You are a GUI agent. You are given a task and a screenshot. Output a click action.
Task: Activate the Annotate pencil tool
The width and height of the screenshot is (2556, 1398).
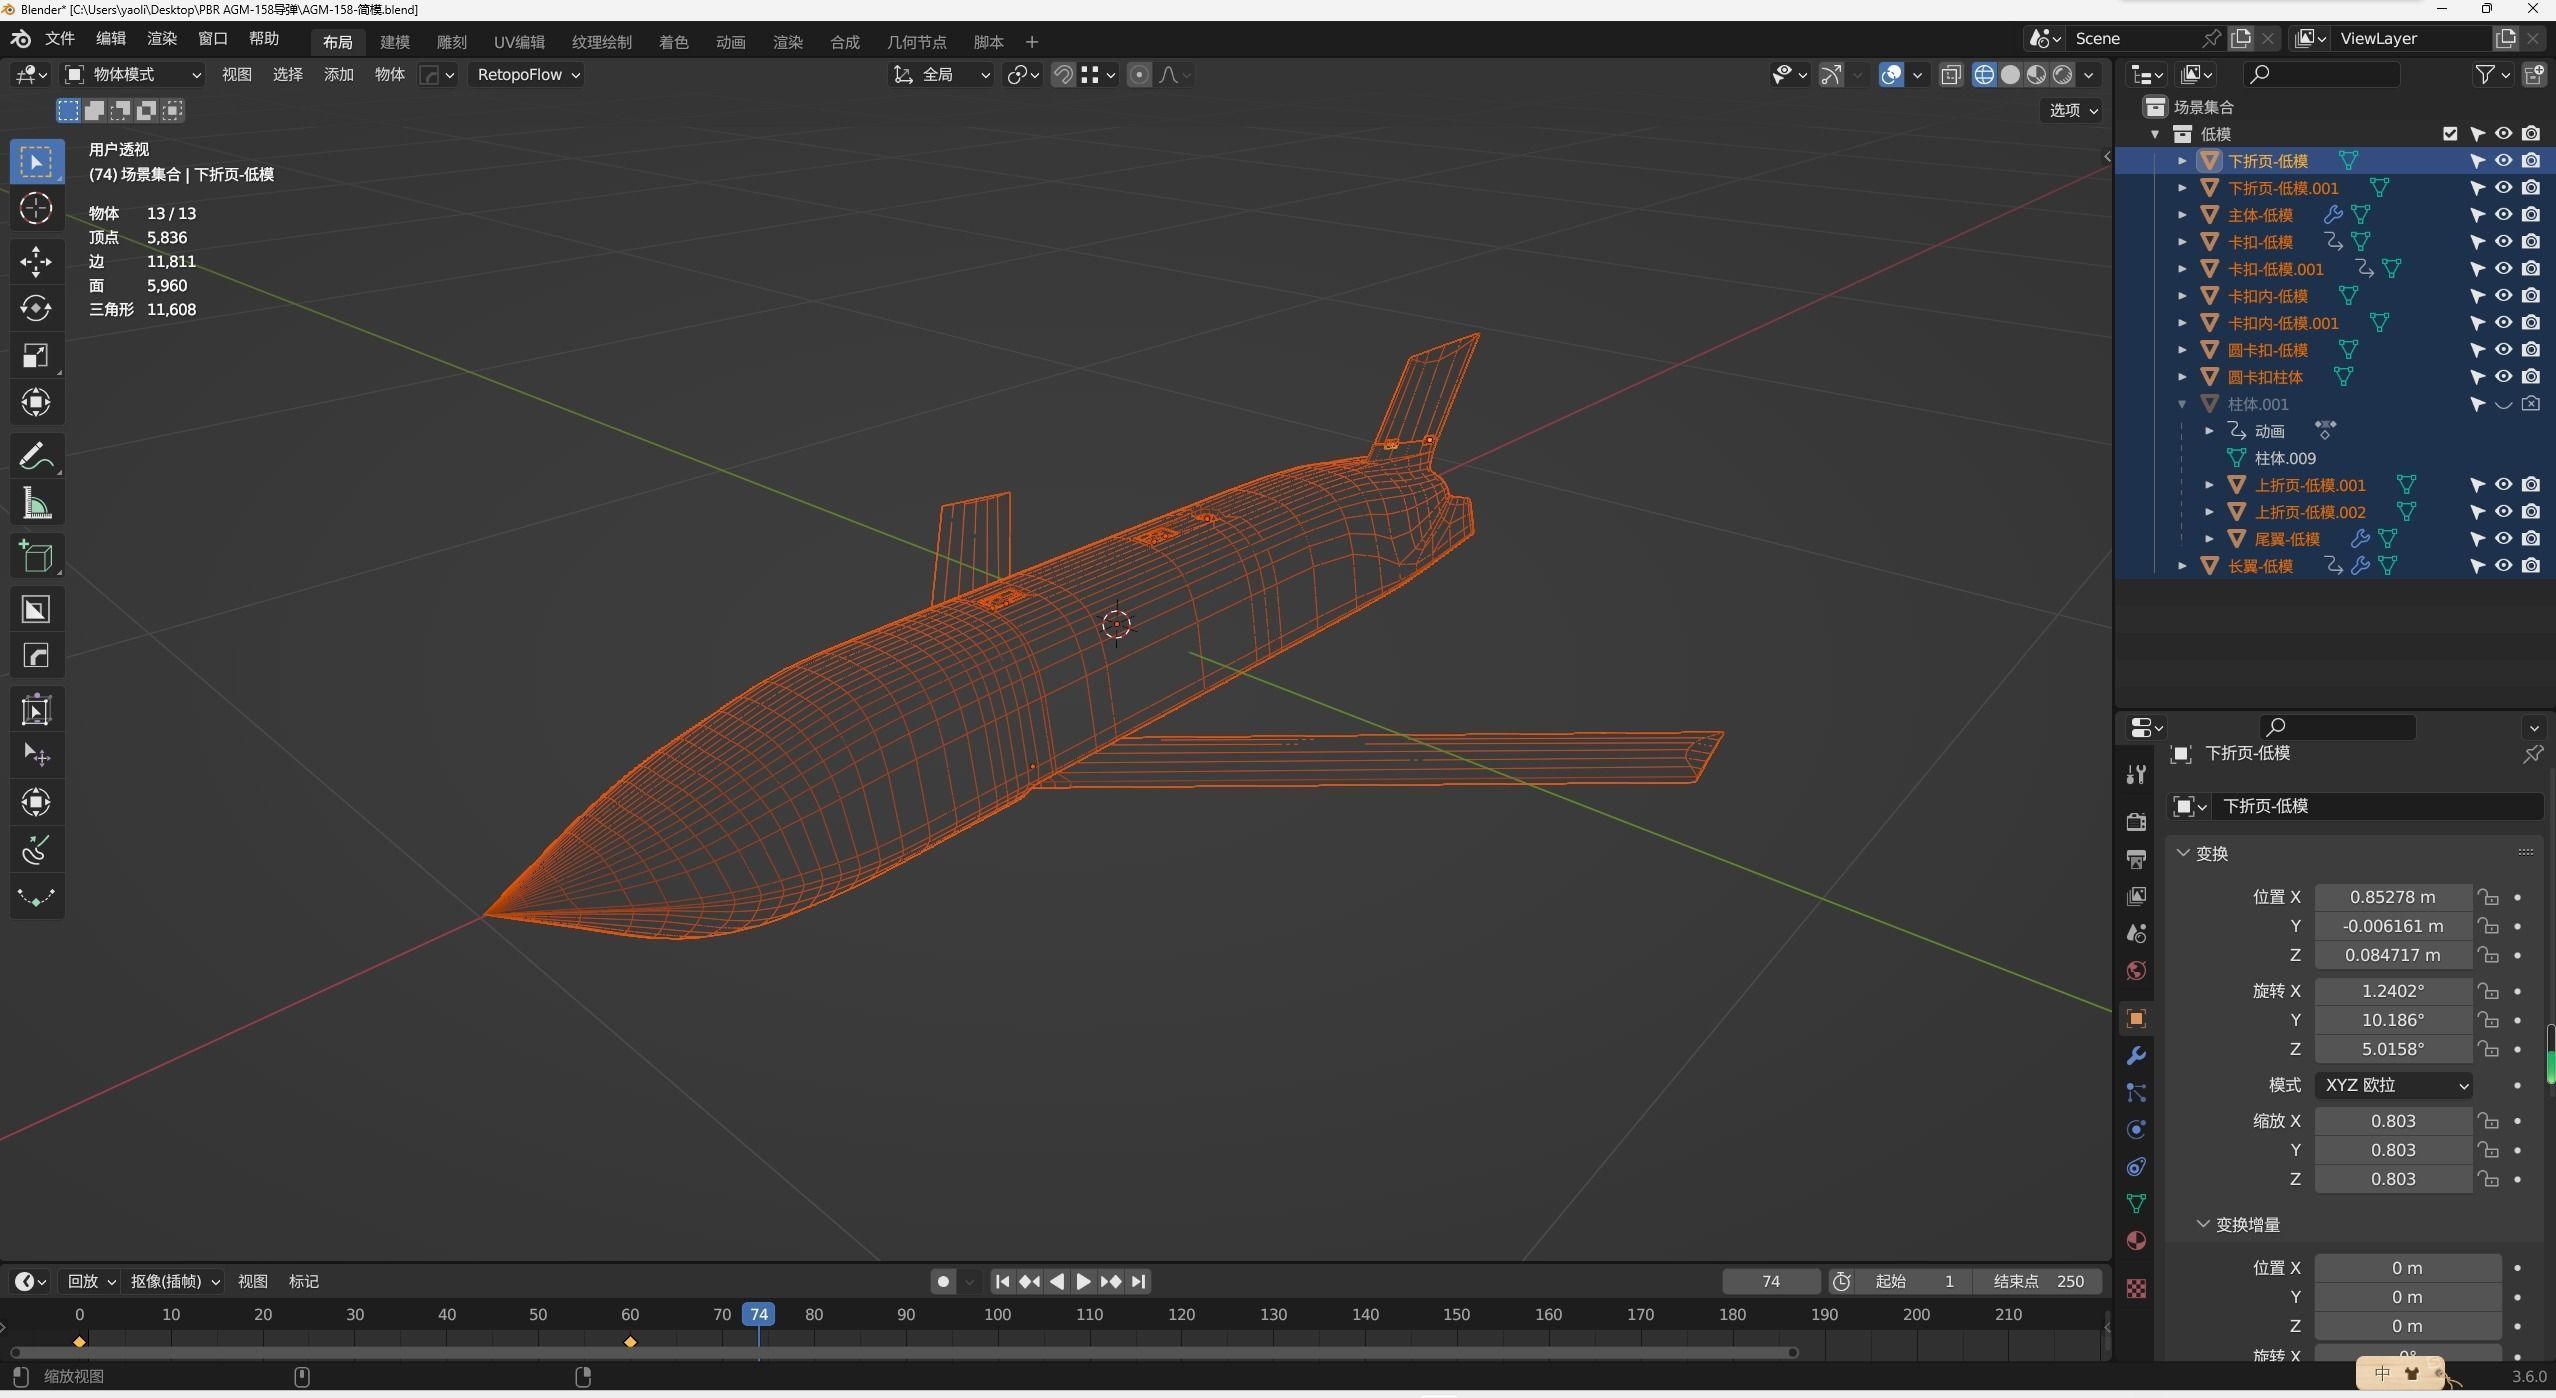point(36,457)
